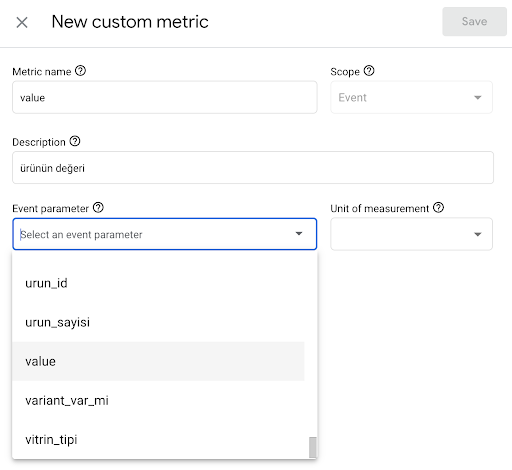Screen dimensions: 512x470
Task: Select urun_sayisi from the parameter list
Action: coord(158,322)
